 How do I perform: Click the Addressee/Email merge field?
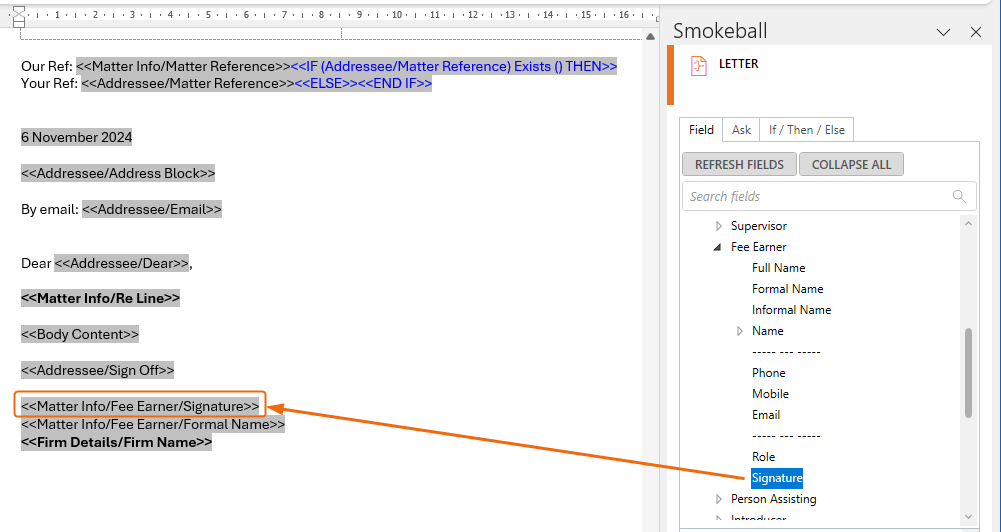pos(152,209)
